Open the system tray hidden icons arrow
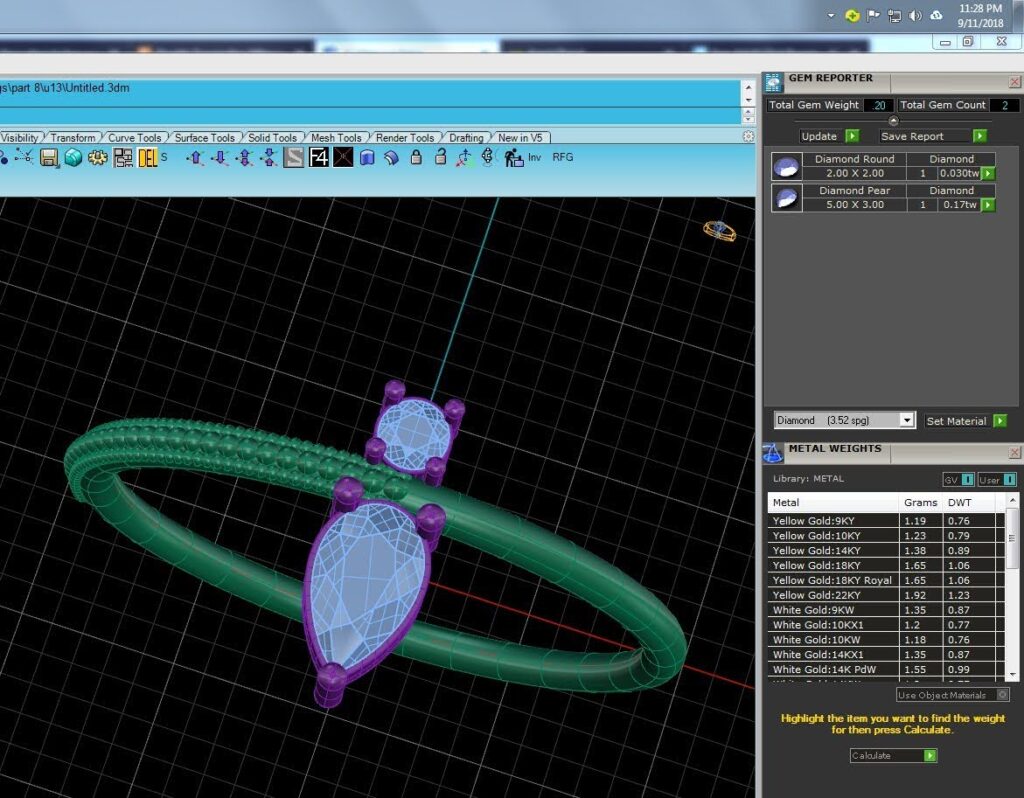The height and width of the screenshot is (798, 1024). click(x=831, y=16)
